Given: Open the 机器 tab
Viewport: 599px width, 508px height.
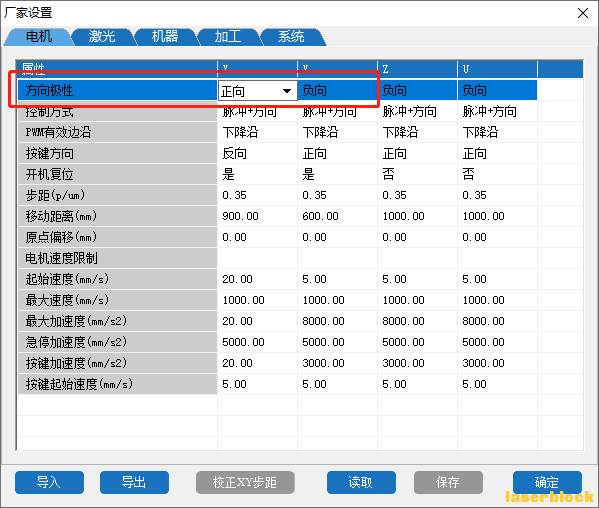Looking at the screenshot, I should pos(165,37).
